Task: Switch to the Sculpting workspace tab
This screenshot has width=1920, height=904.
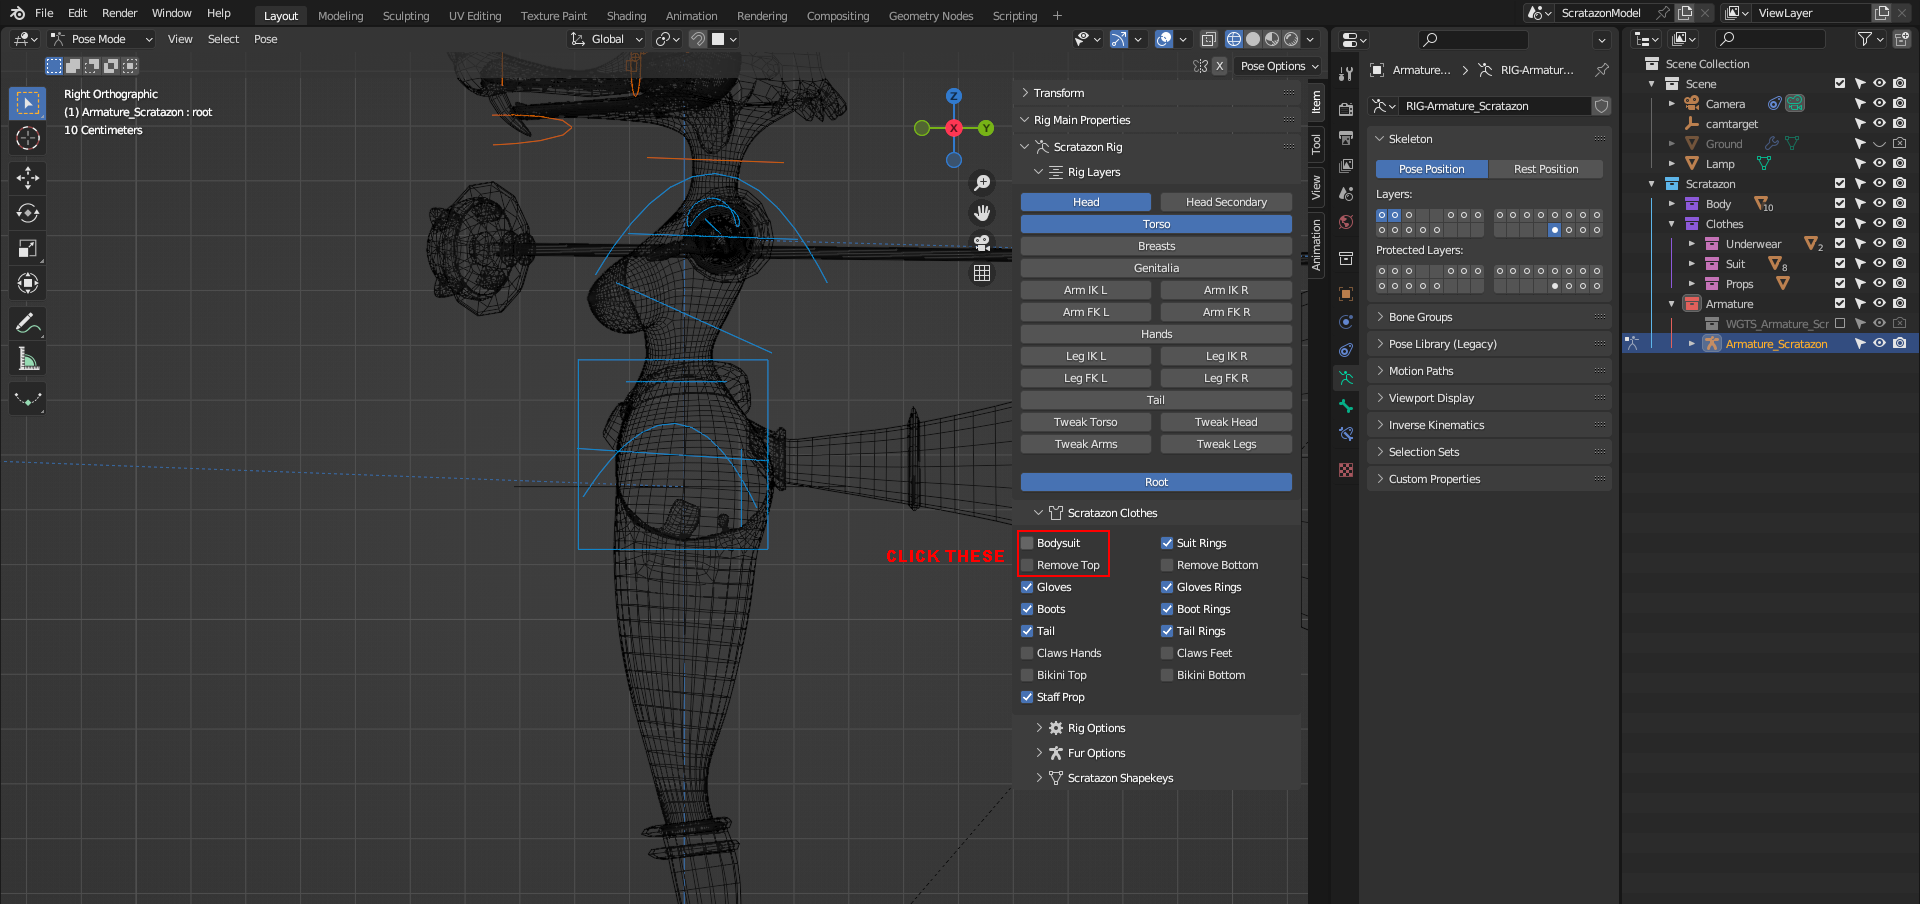Action: [405, 16]
